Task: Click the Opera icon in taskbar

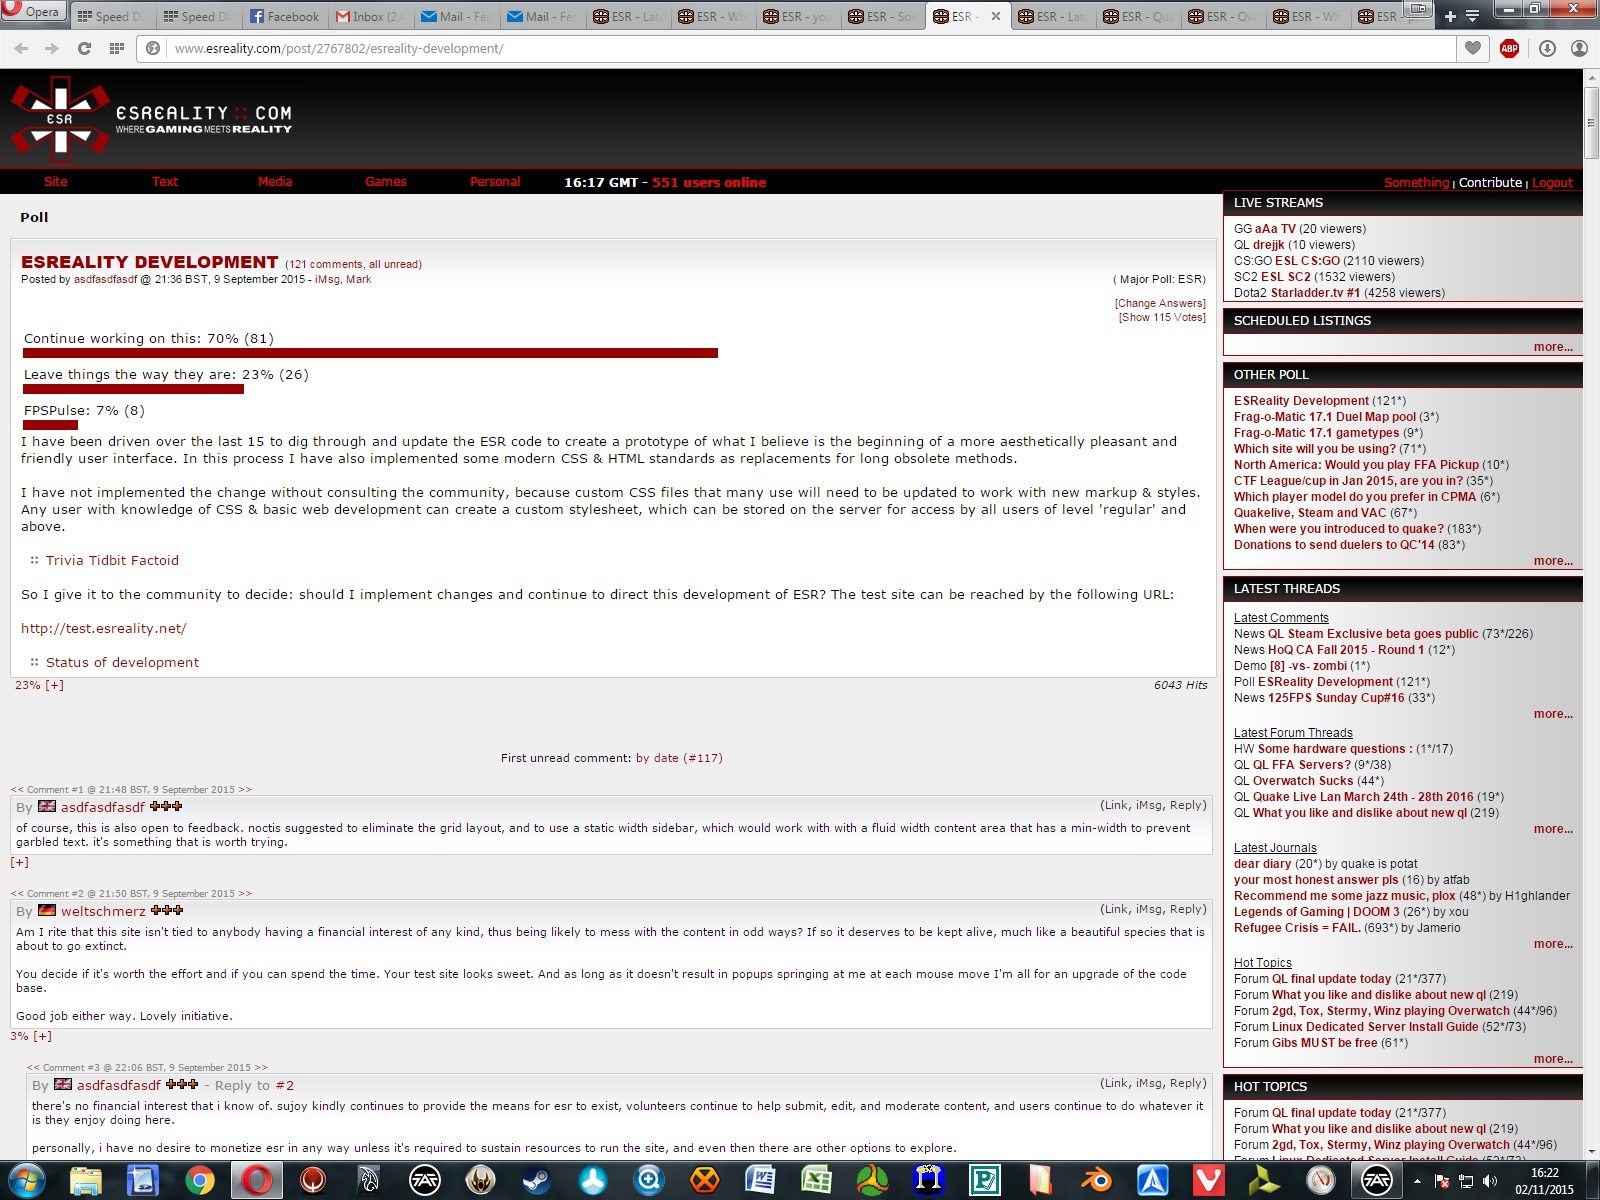Action: pos(256,1181)
